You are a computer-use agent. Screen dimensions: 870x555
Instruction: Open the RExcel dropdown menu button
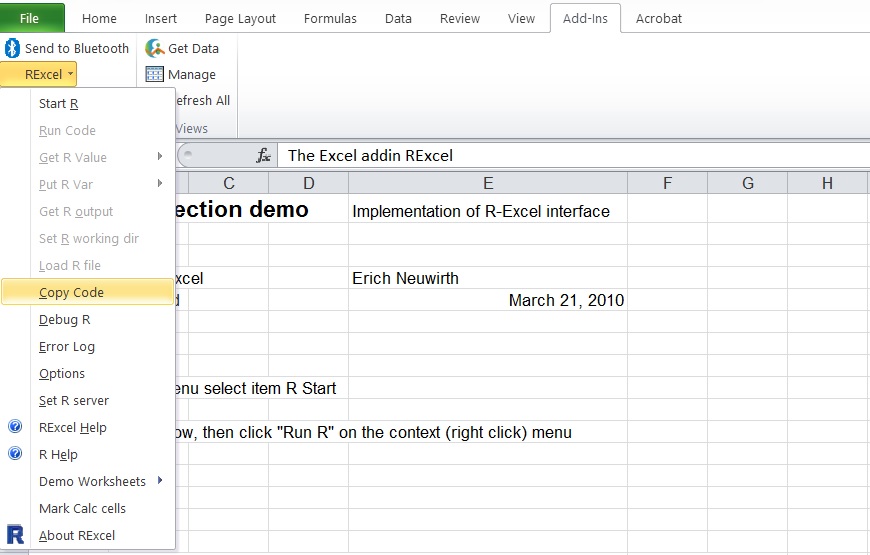coord(38,74)
